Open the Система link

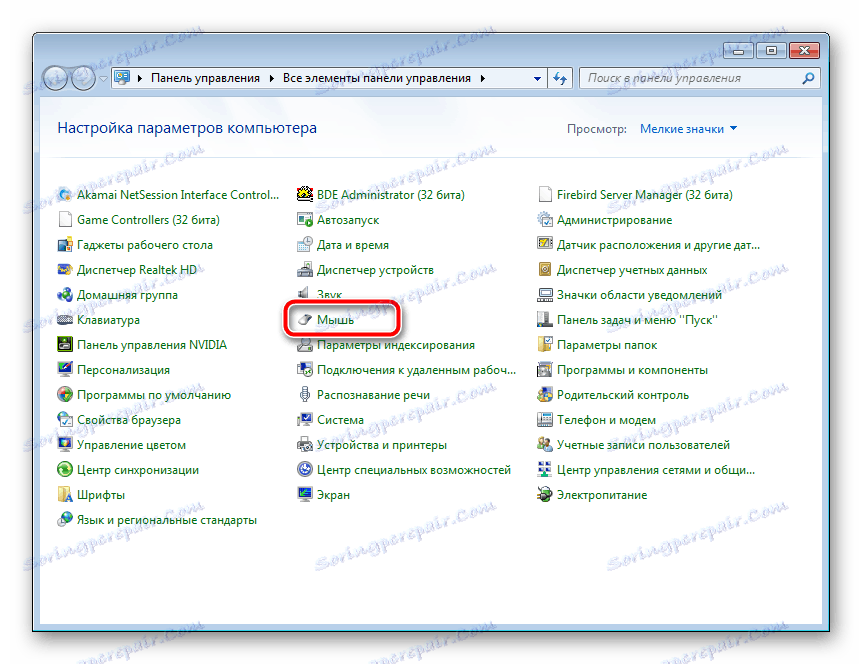[340, 420]
